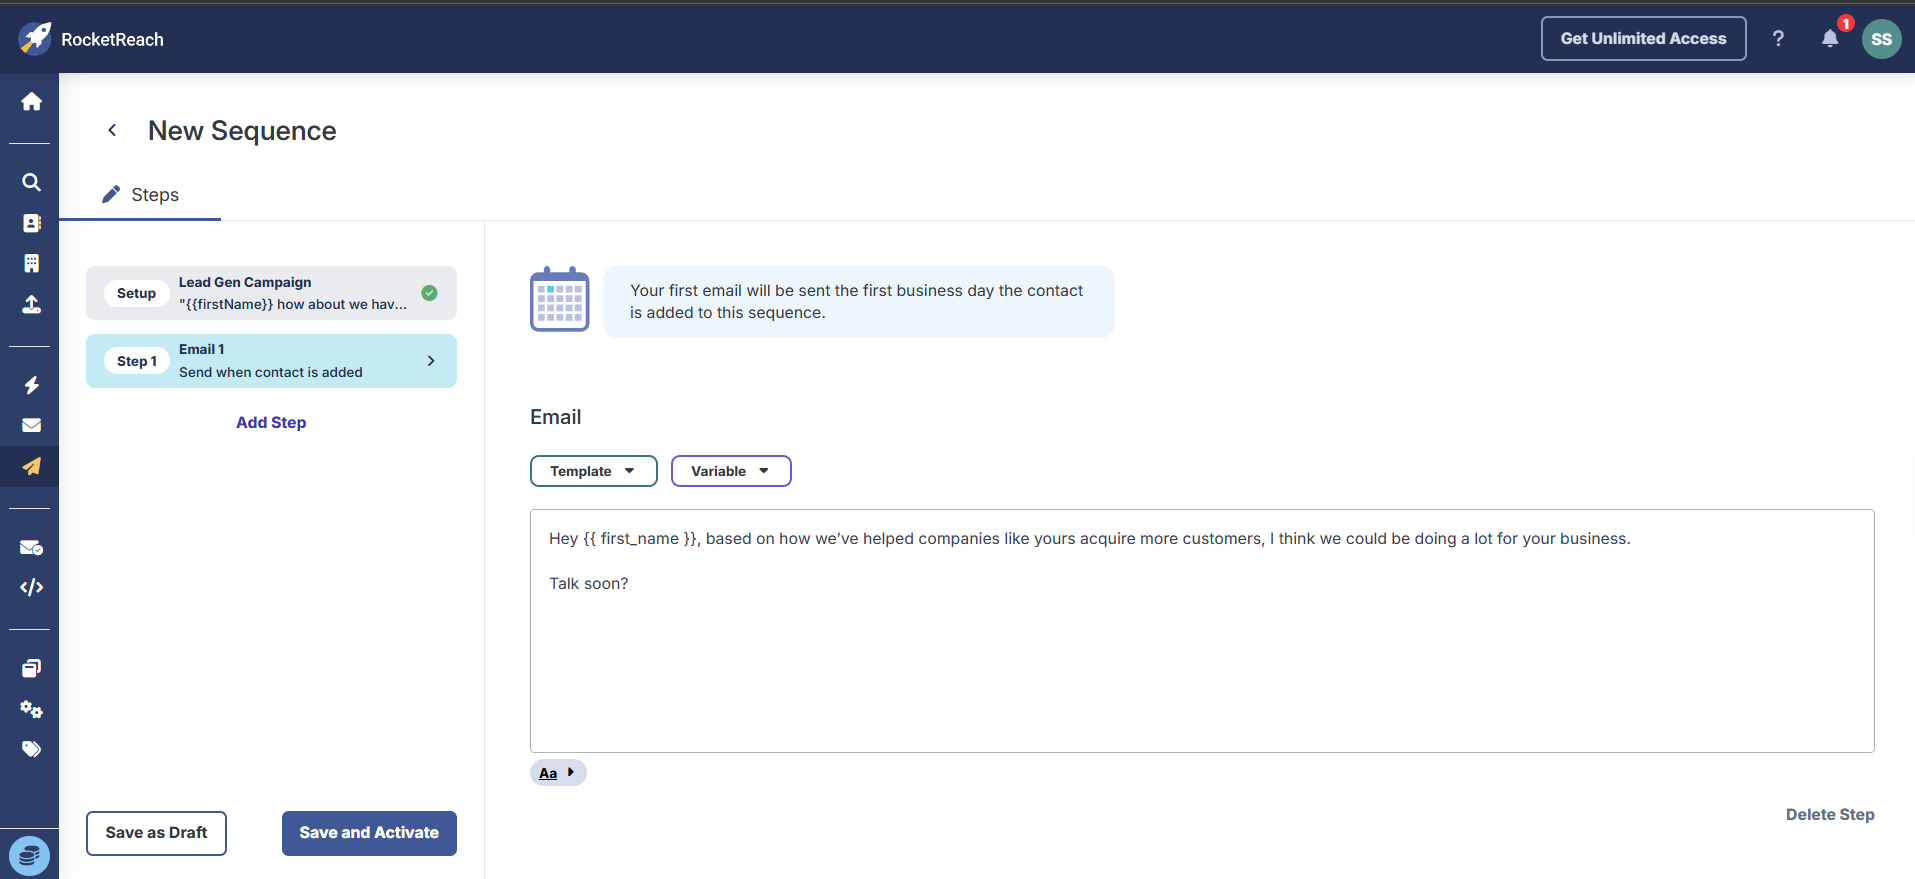Image resolution: width=1915 pixels, height=879 pixels.
Task: Open the SS user avatar menu
Action: coord(1881,39)
